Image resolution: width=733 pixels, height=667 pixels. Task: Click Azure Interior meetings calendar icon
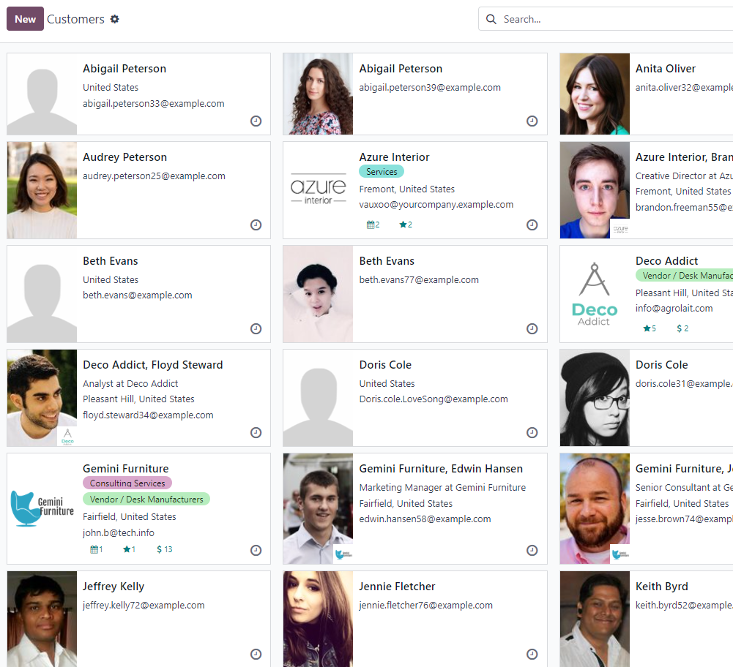tap(373, 225)
